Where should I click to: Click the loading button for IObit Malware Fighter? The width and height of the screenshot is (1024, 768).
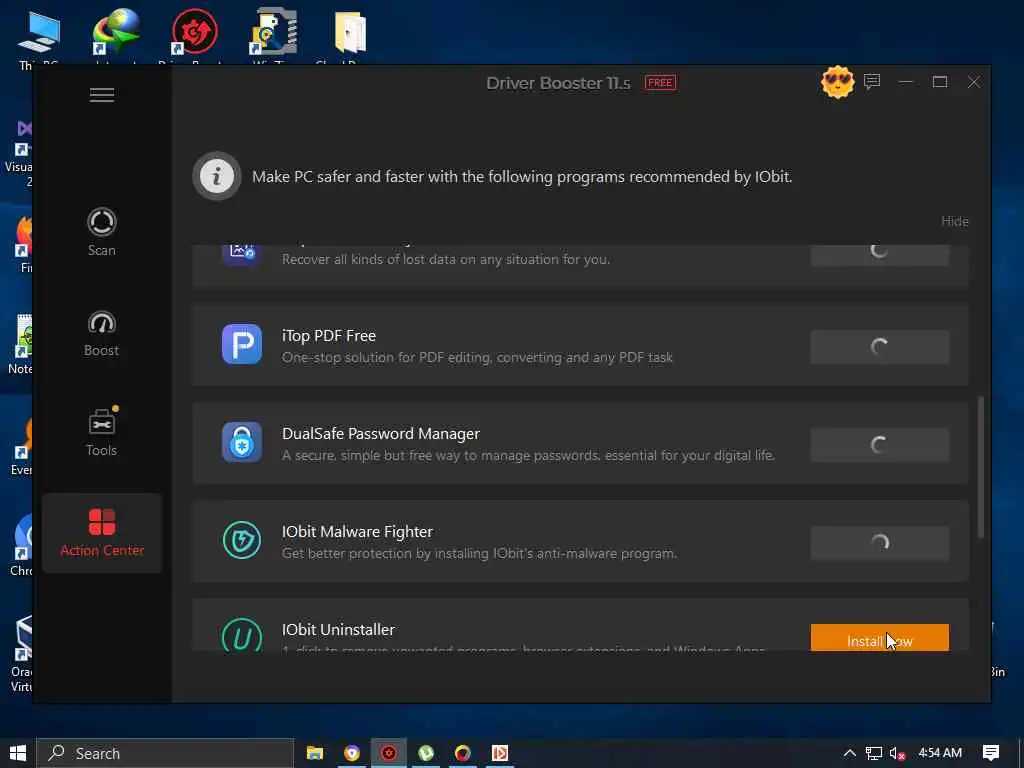pos(880,543)
